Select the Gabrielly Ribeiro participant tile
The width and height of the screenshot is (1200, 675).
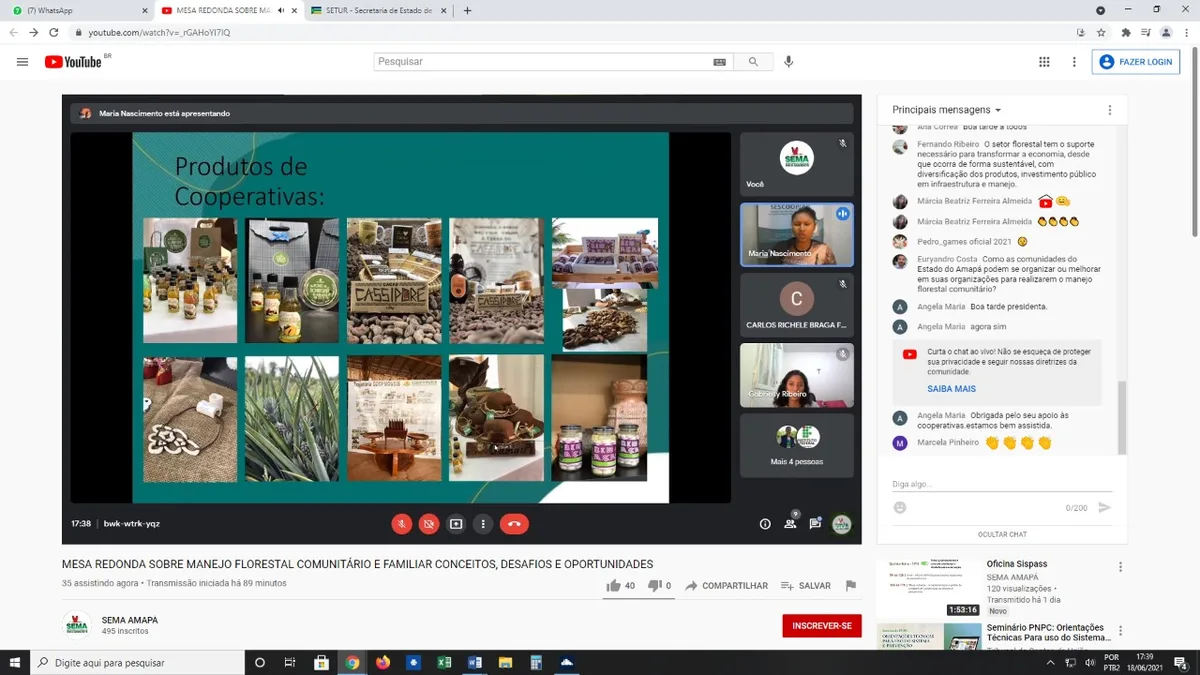coord(797,375)
